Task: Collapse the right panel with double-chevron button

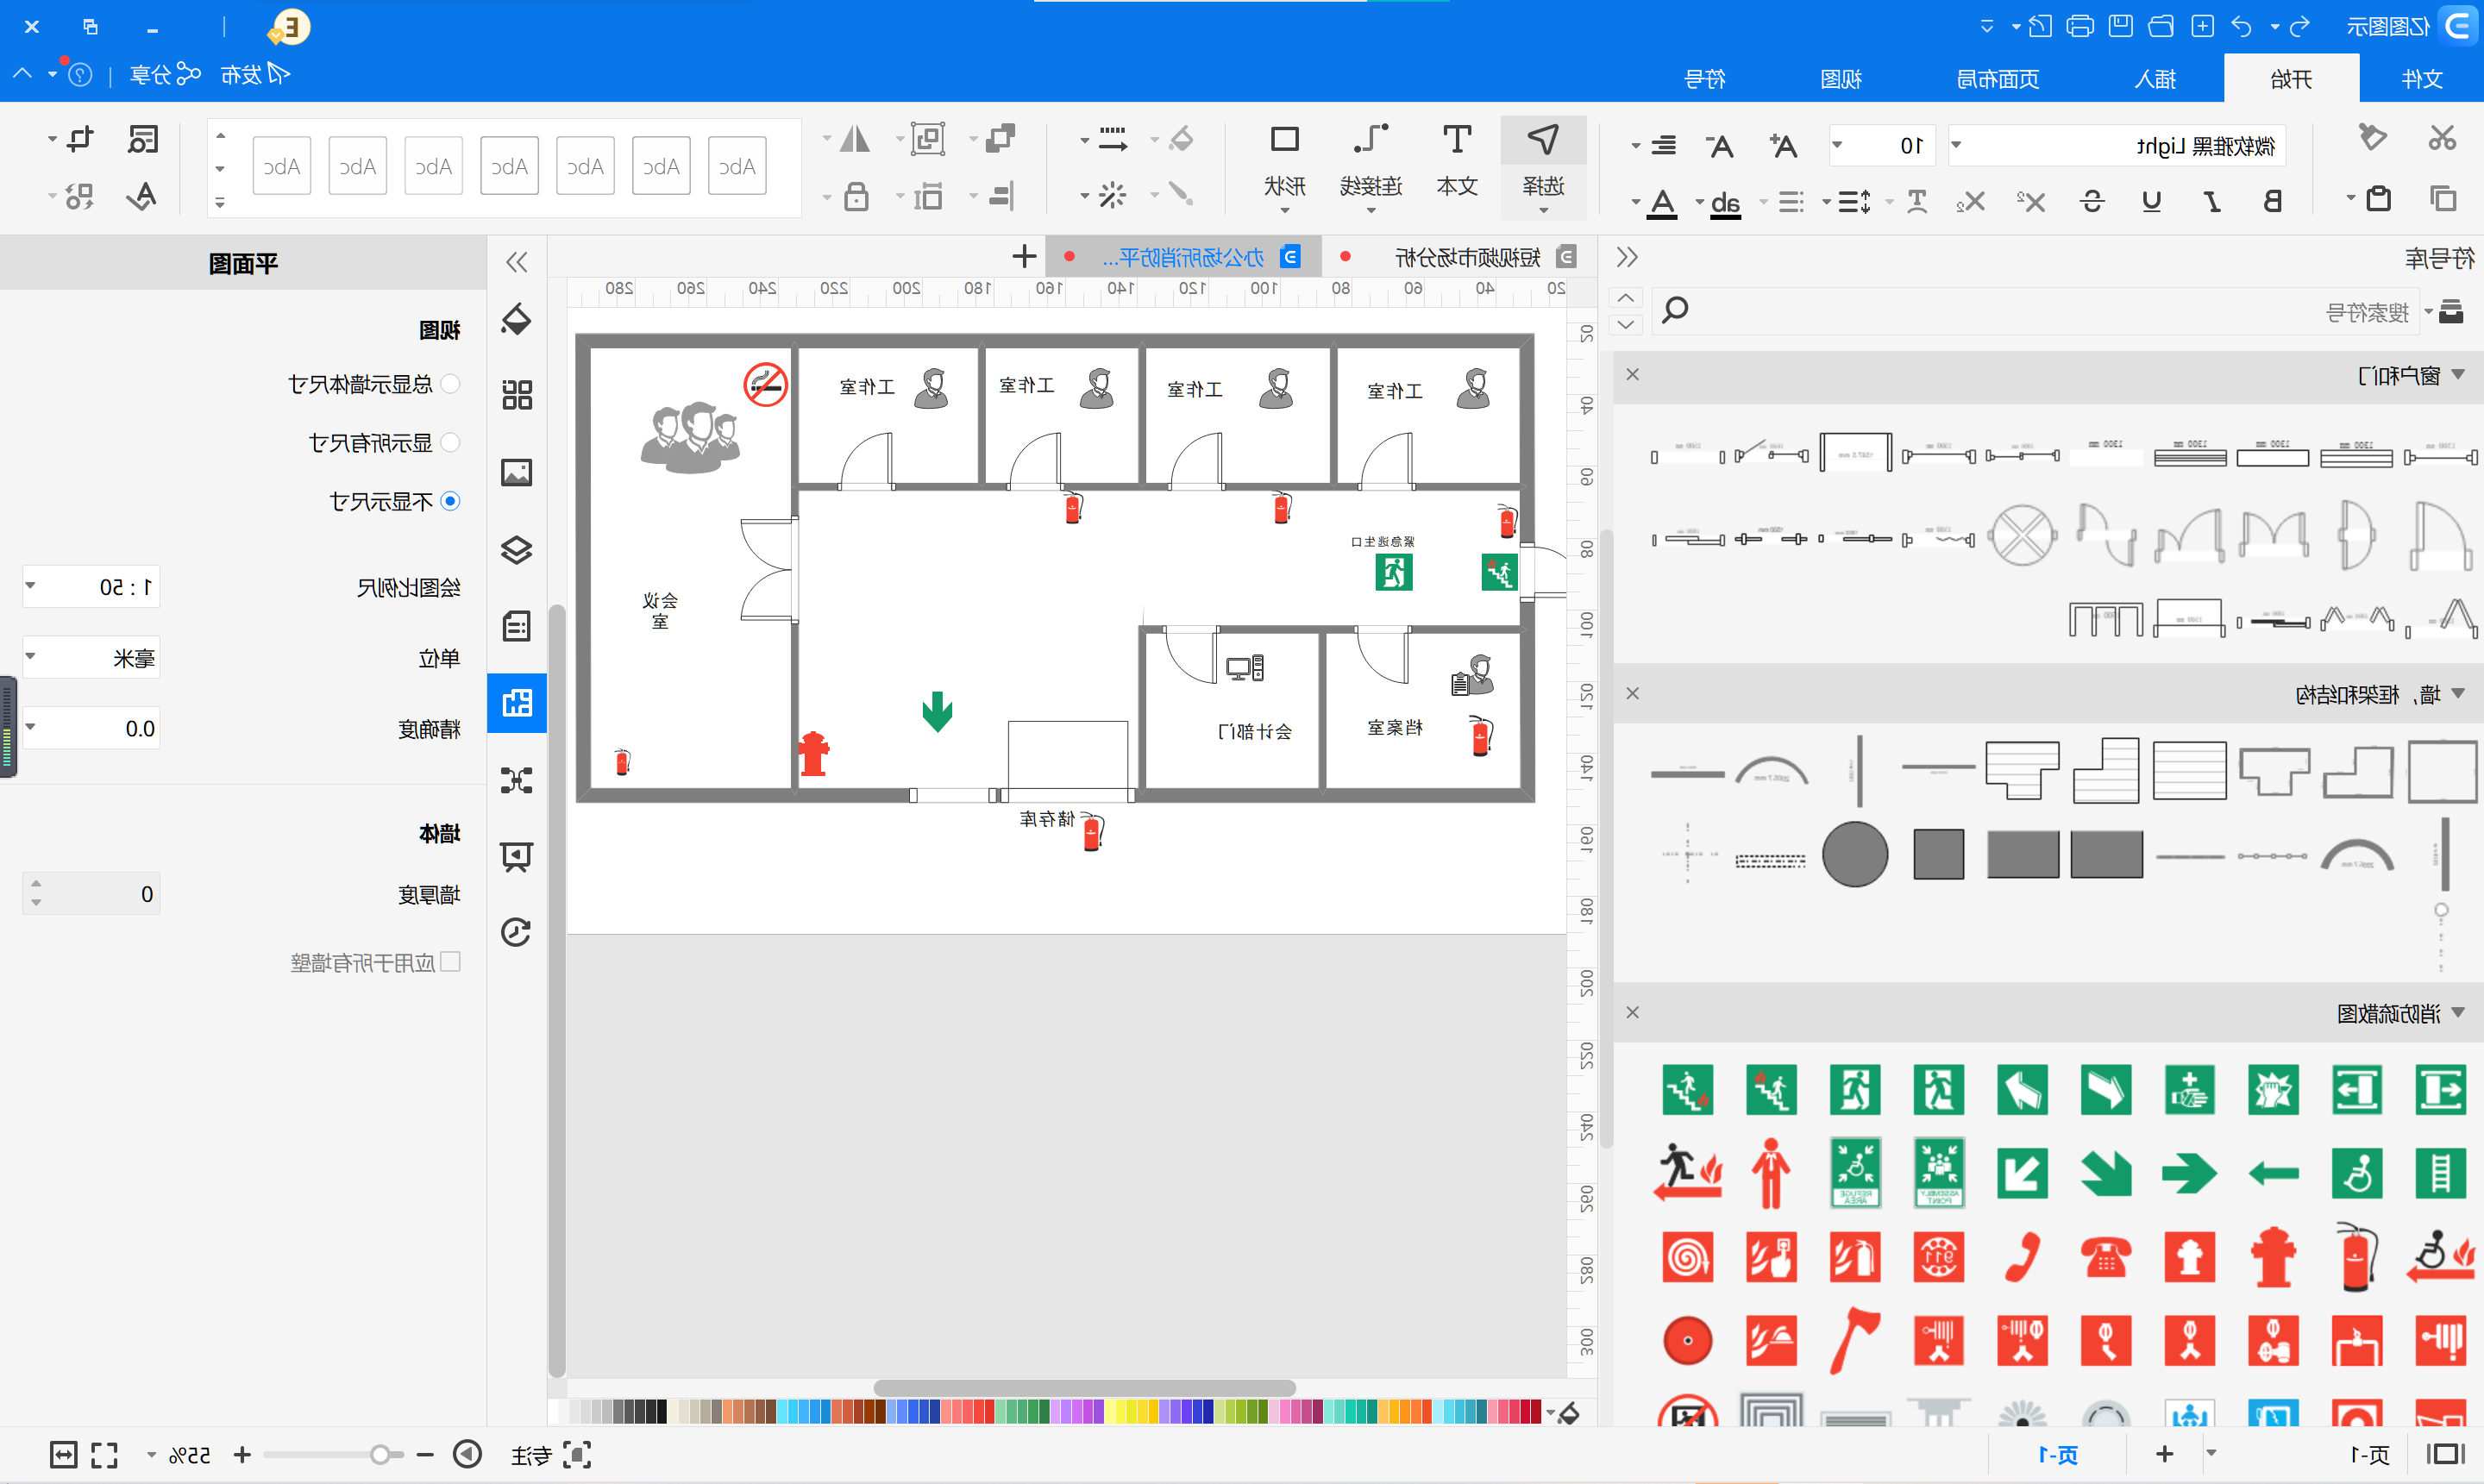Action: (1627, 258)
